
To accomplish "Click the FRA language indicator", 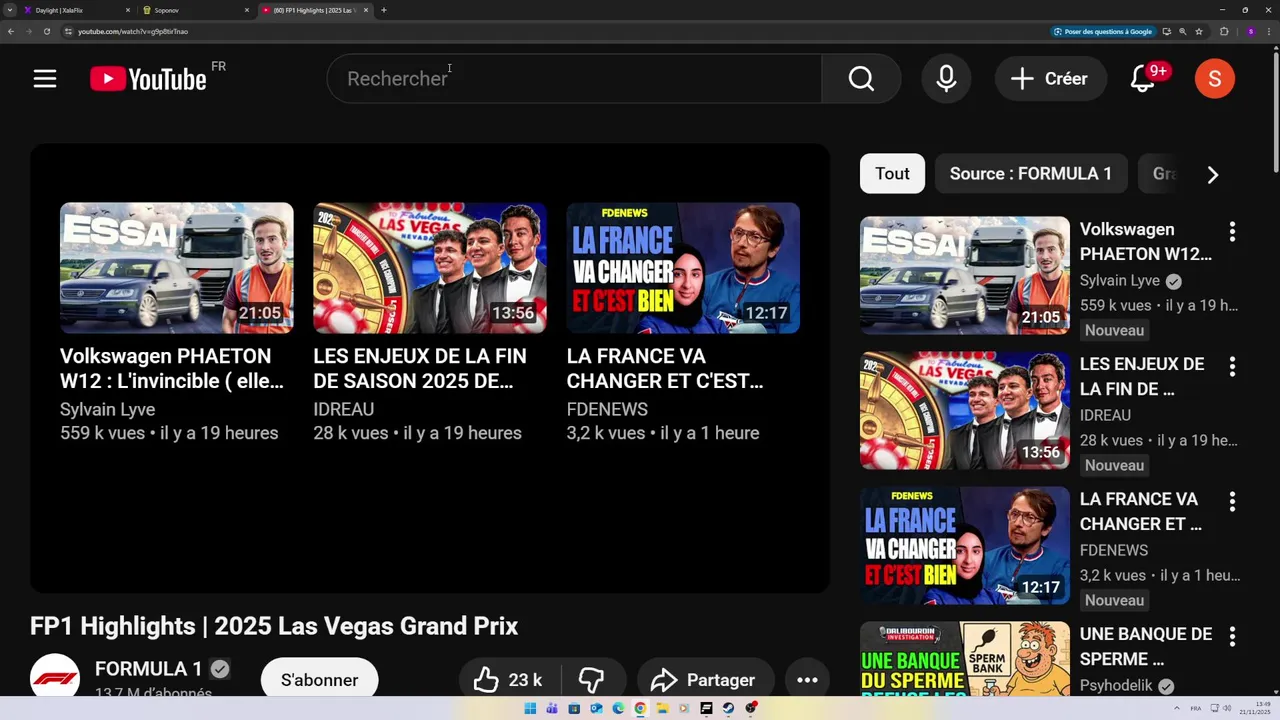I will (x=1196, y=708).
